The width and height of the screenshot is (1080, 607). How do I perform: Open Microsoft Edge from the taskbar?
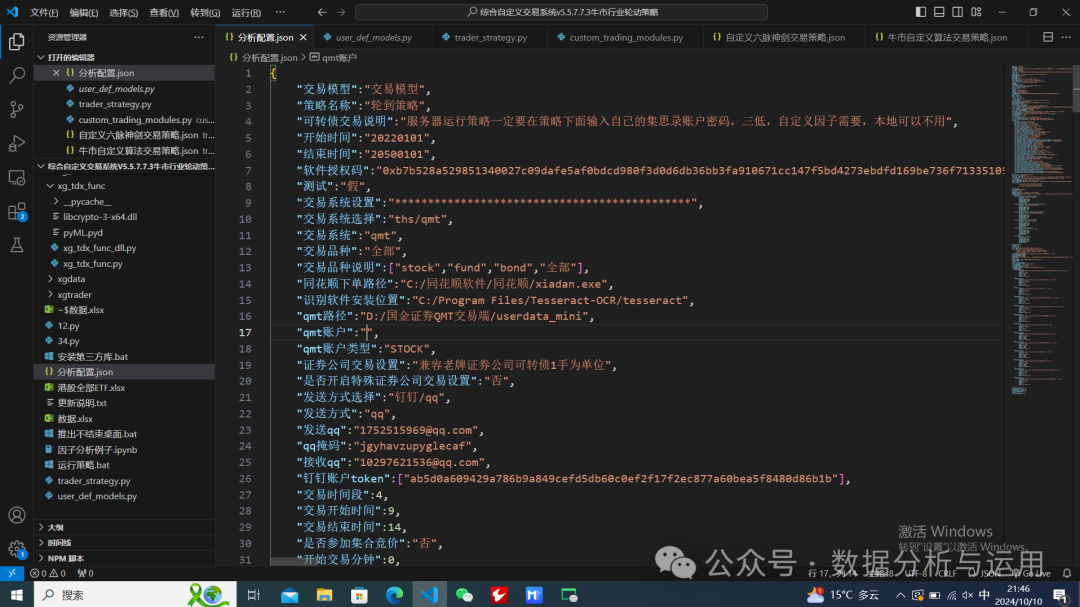coord(394,595)
